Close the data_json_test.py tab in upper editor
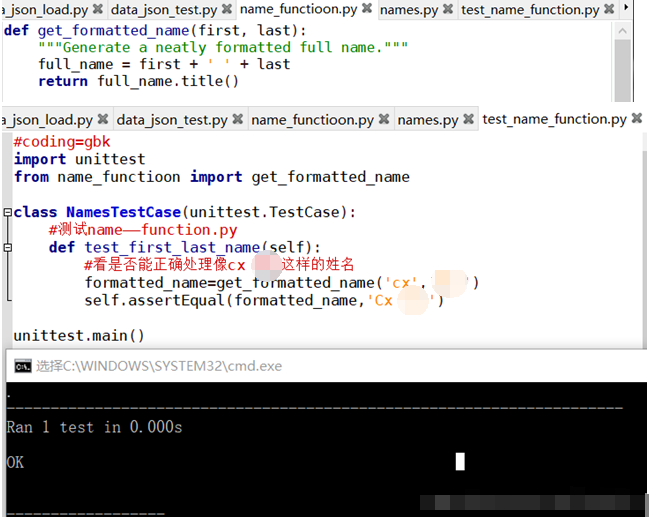The width and height of the screenshot is (649, 517). pyautogui.click(x=227, y=9)
